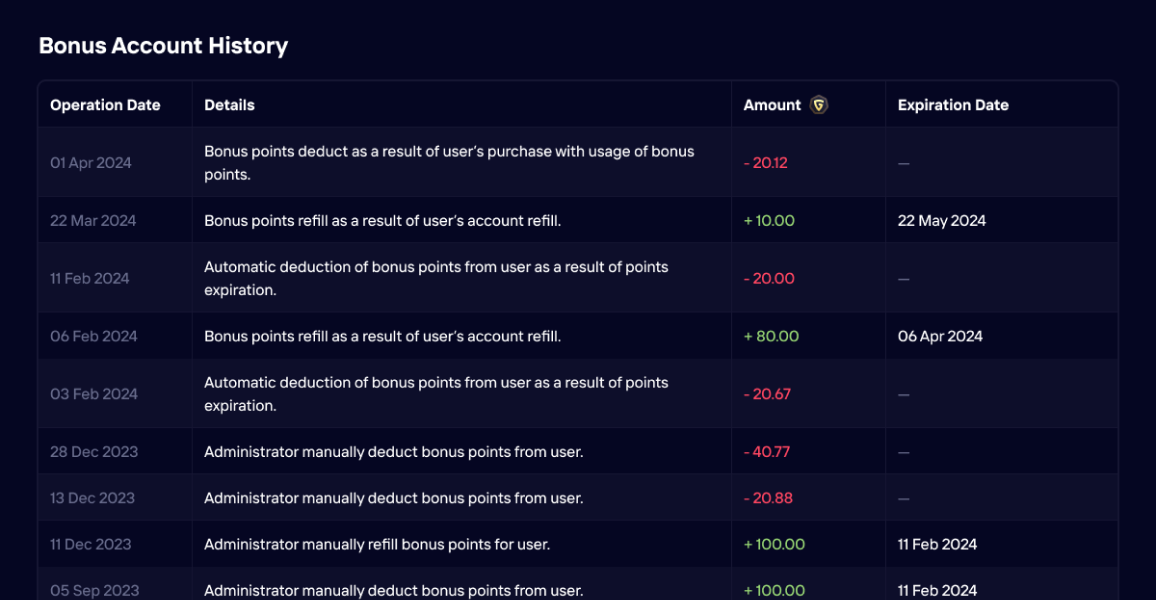1156x600 pixels.
Task: Click the -40.77 manual deduction amount
Action: coord(767,452)
